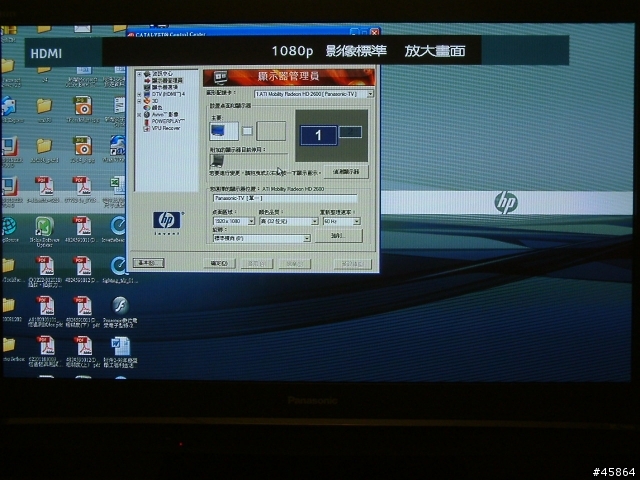The height and width of the screenshot is (480, 640).
Task: Click the 偵測顯示器 detect displays button
Action: pyautogui.click(x=346, y=172)
